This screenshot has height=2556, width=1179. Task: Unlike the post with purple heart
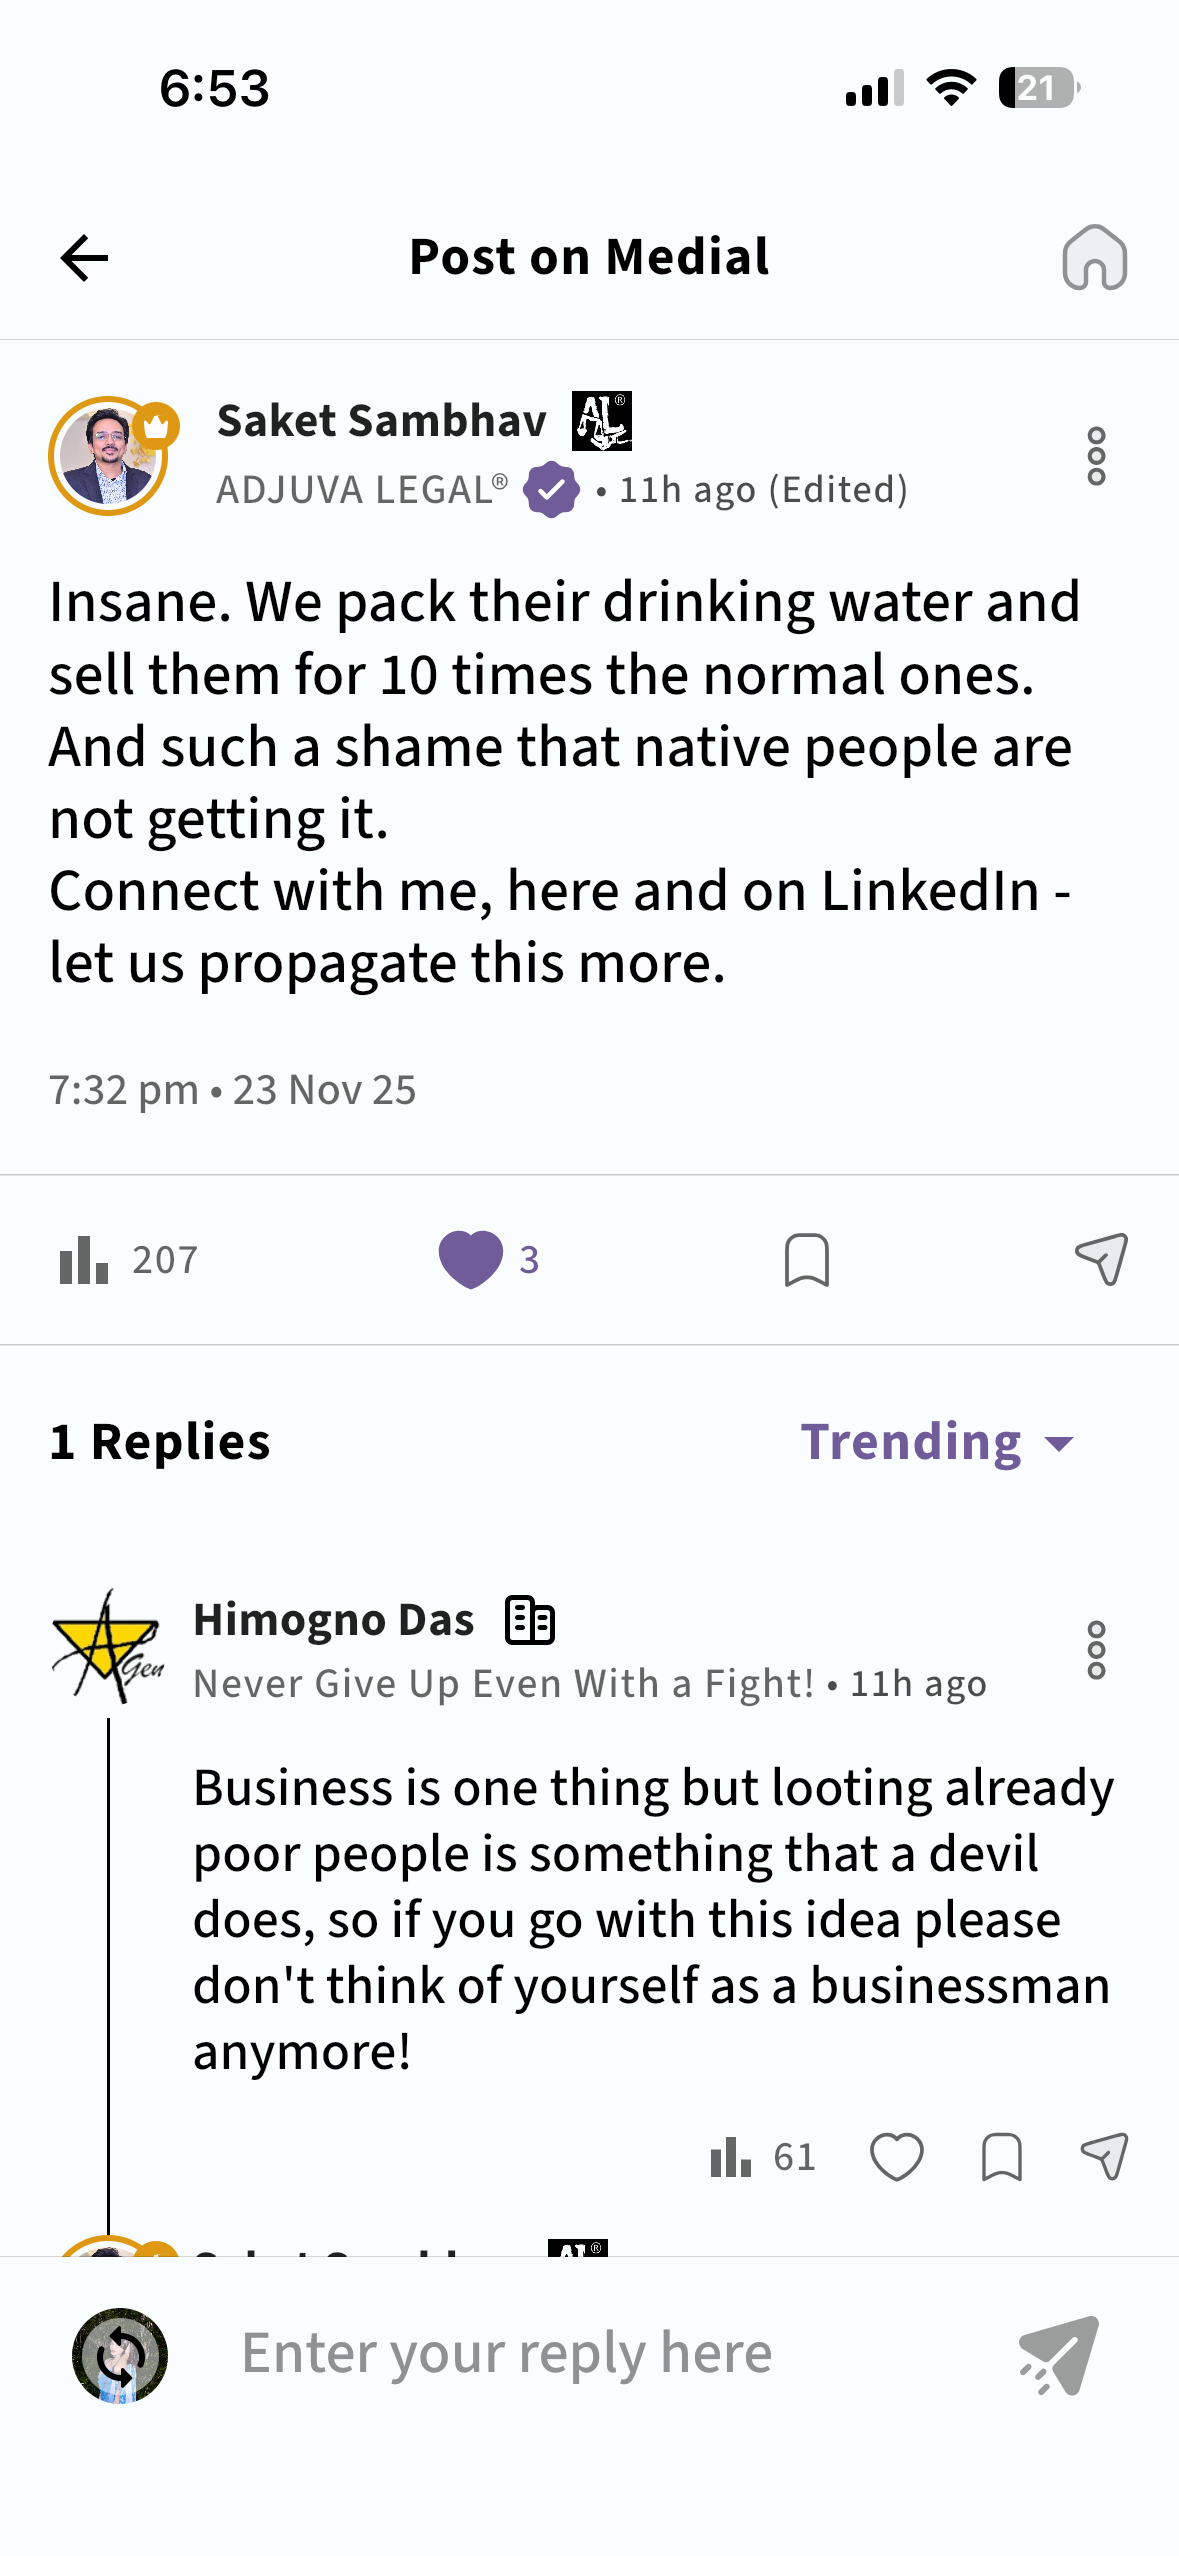click(471, 1259)
